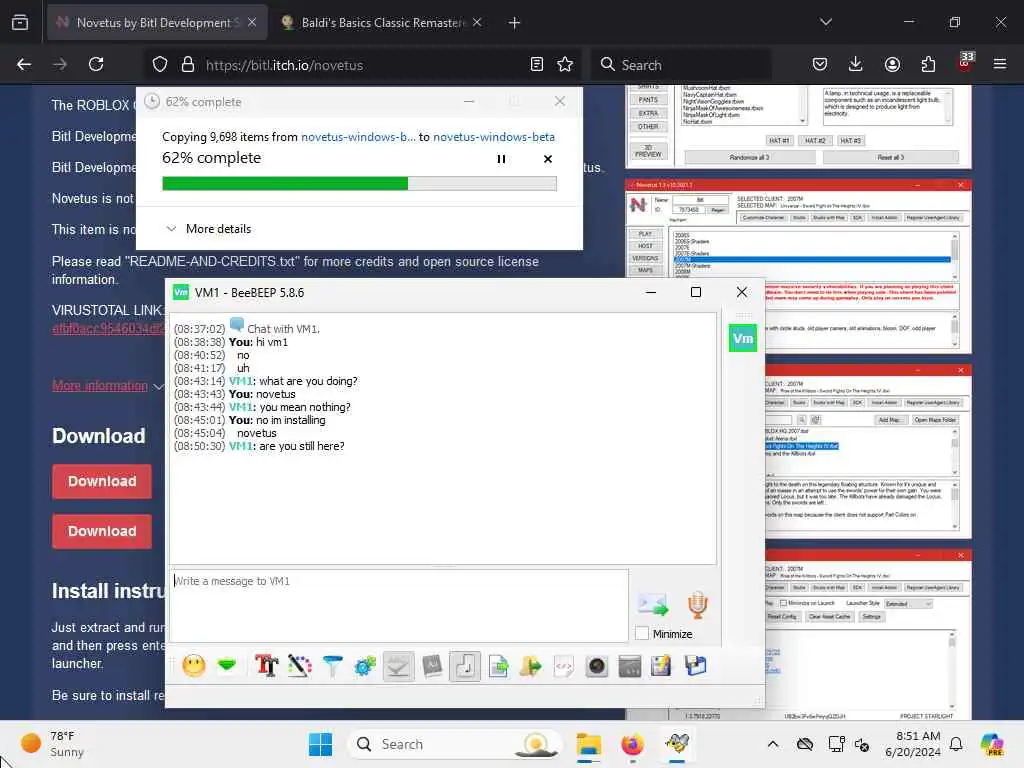
Task: Open the Pocket save icon in Firefox
Action: pos(820,64)
